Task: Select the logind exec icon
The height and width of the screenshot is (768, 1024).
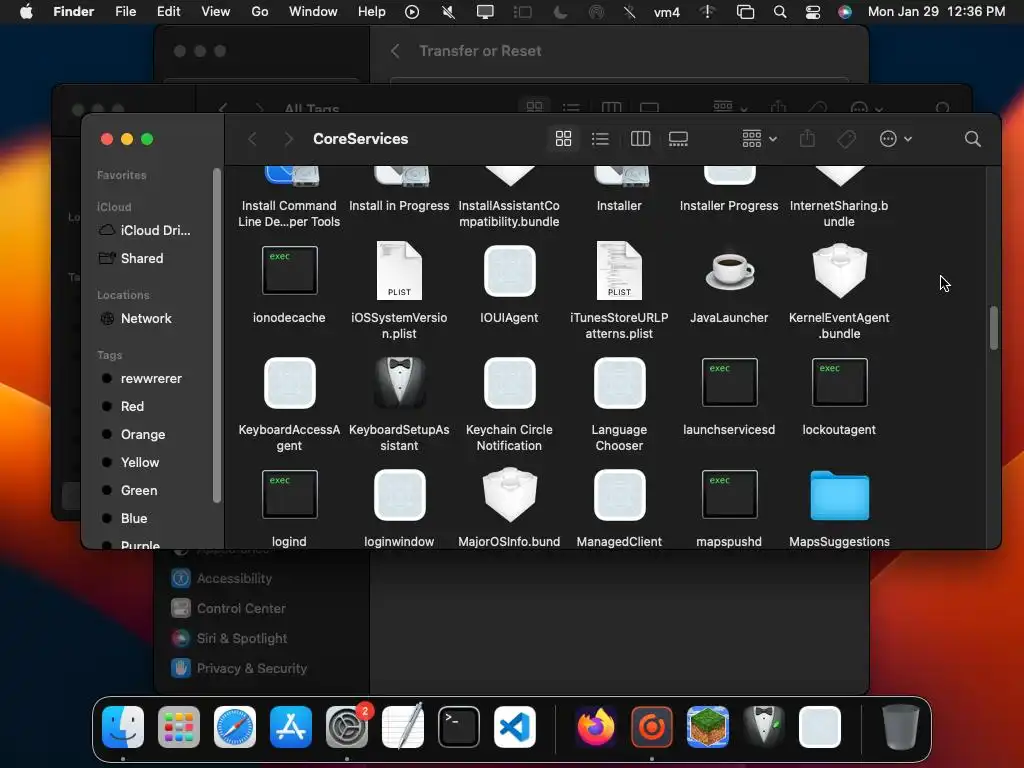Action: (x=289, y=494)
